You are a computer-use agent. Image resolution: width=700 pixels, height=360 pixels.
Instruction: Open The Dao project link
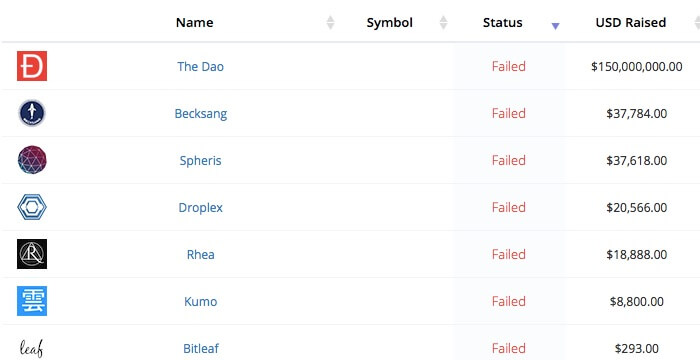[200, 67]
